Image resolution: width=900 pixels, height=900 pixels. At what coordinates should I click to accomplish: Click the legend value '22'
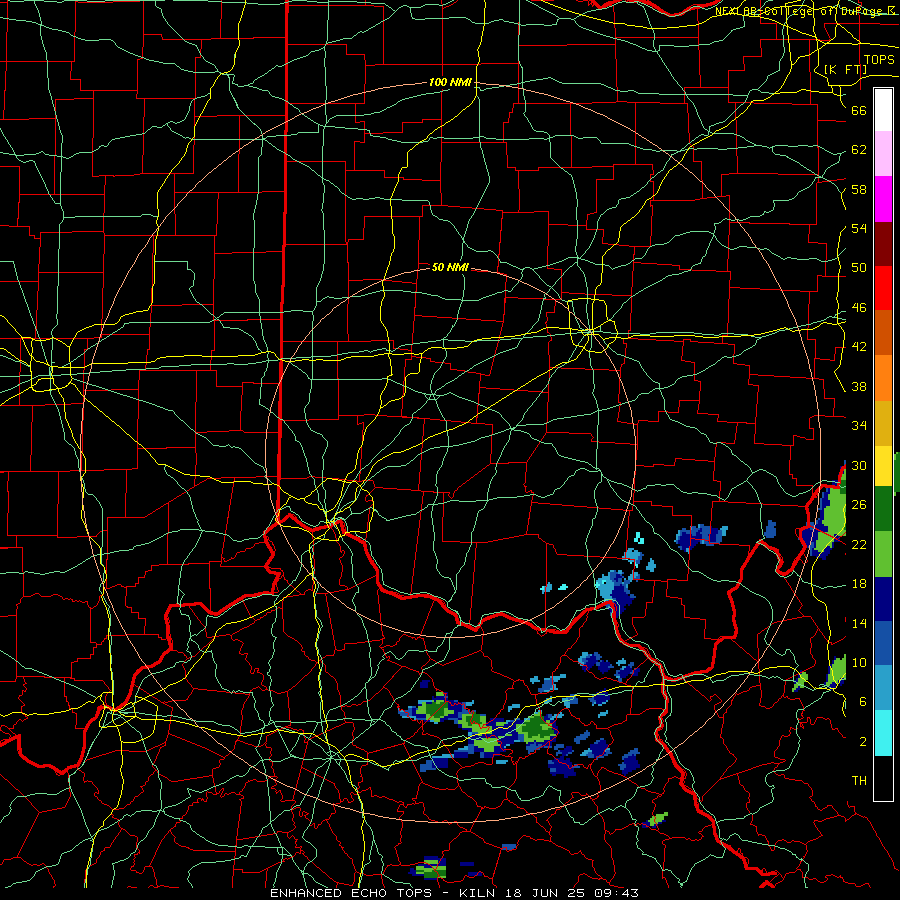click(x=859, y=544)
